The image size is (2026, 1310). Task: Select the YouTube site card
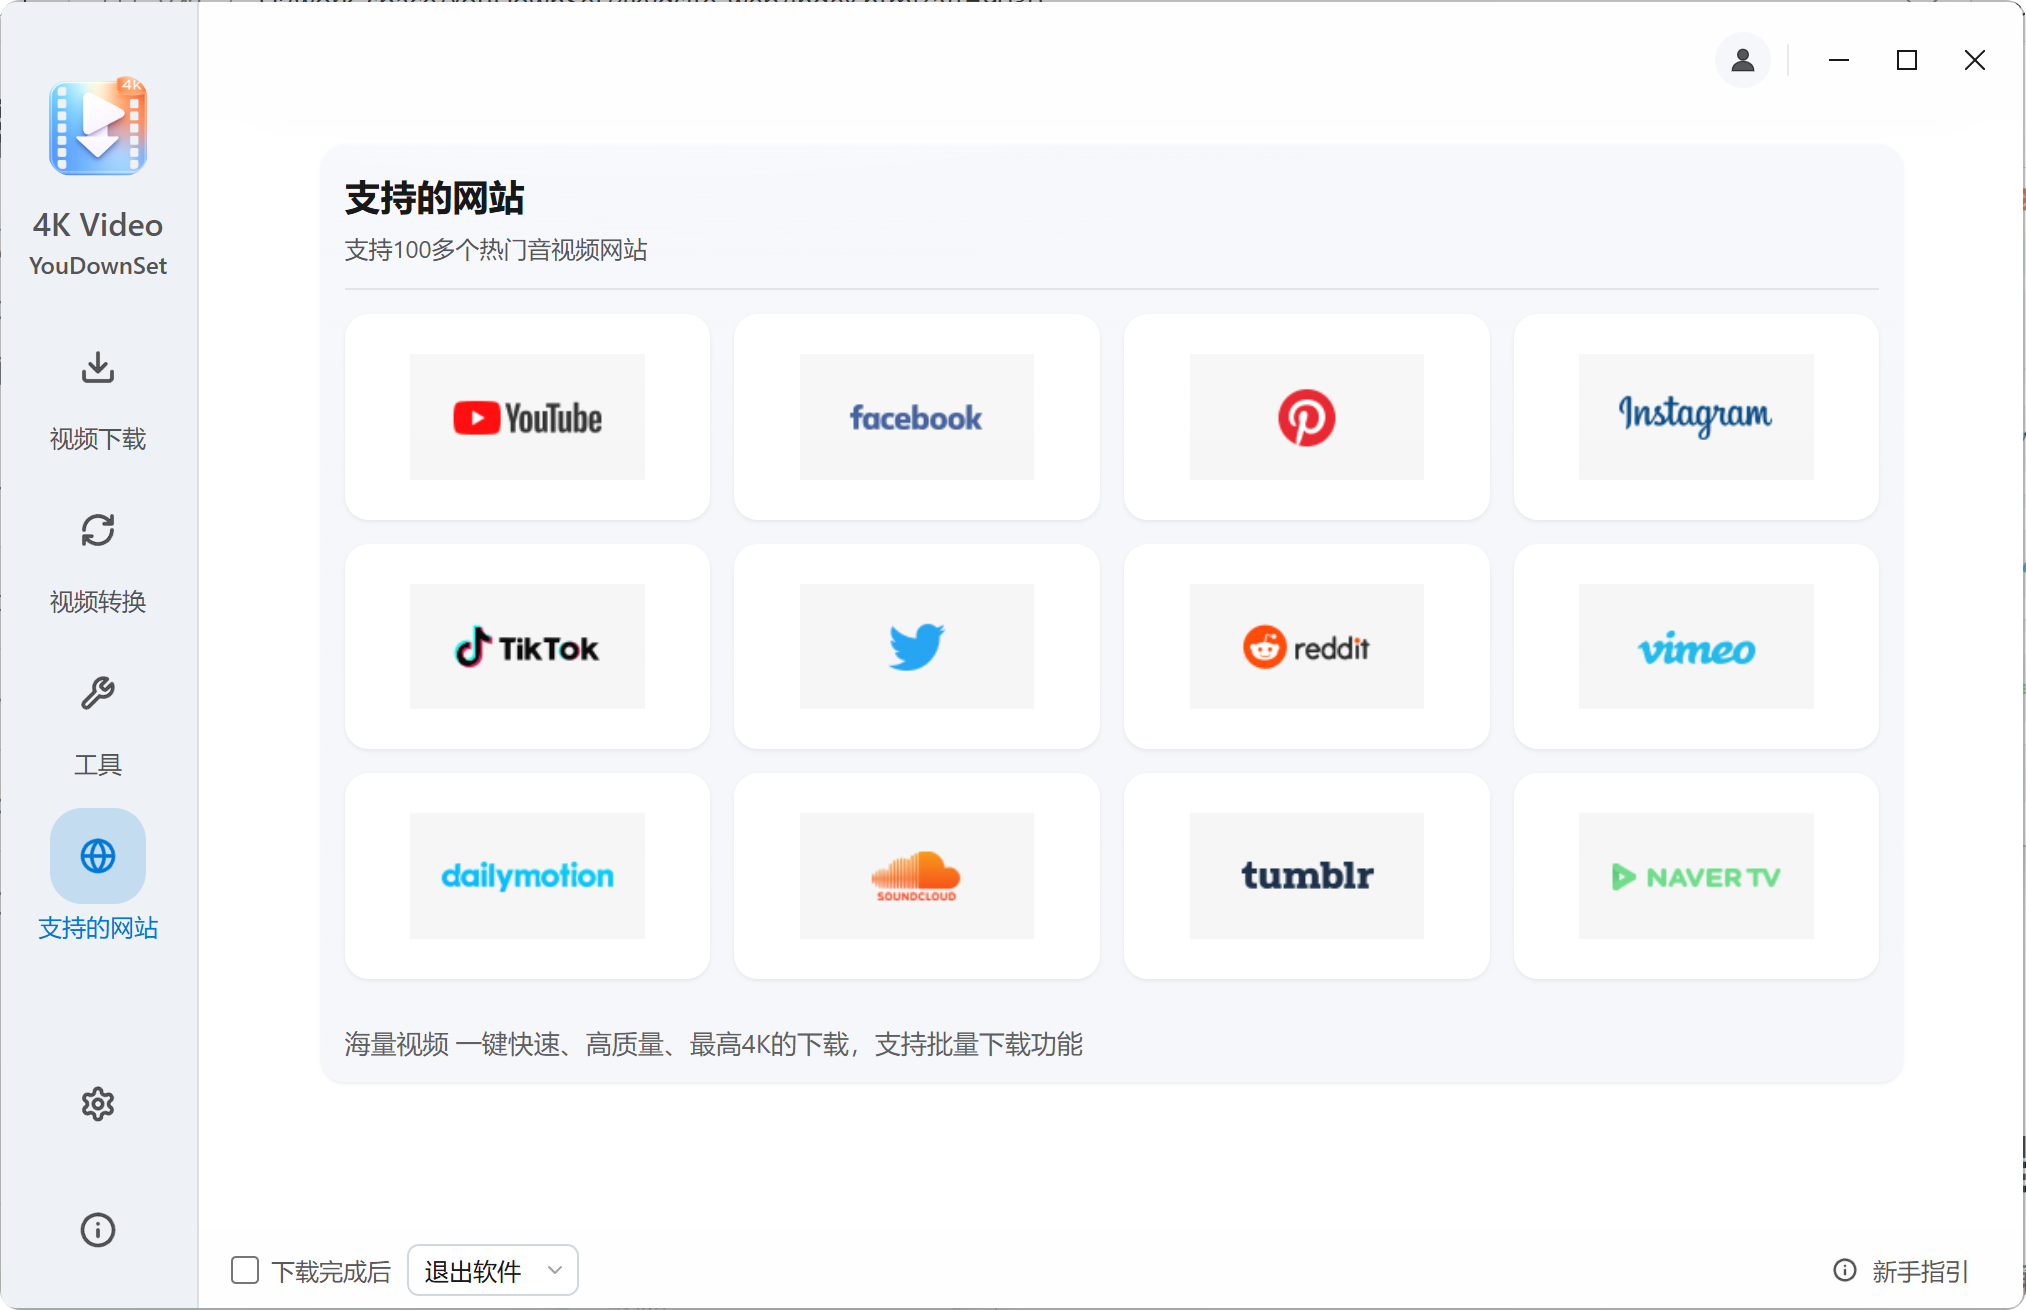[x=527, y=417]
